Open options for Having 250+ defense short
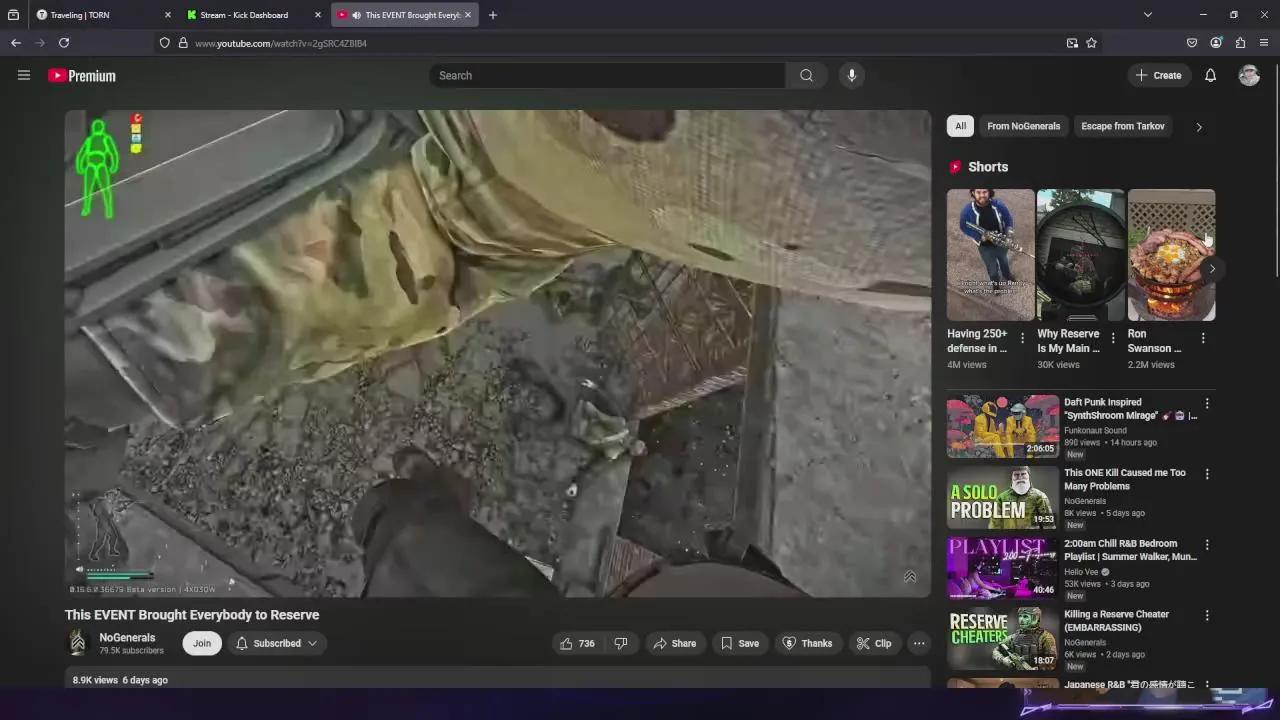Image resolution: width=1280 pixels, height=720 pixels. pyautogui.click(x=1022, y=339)
